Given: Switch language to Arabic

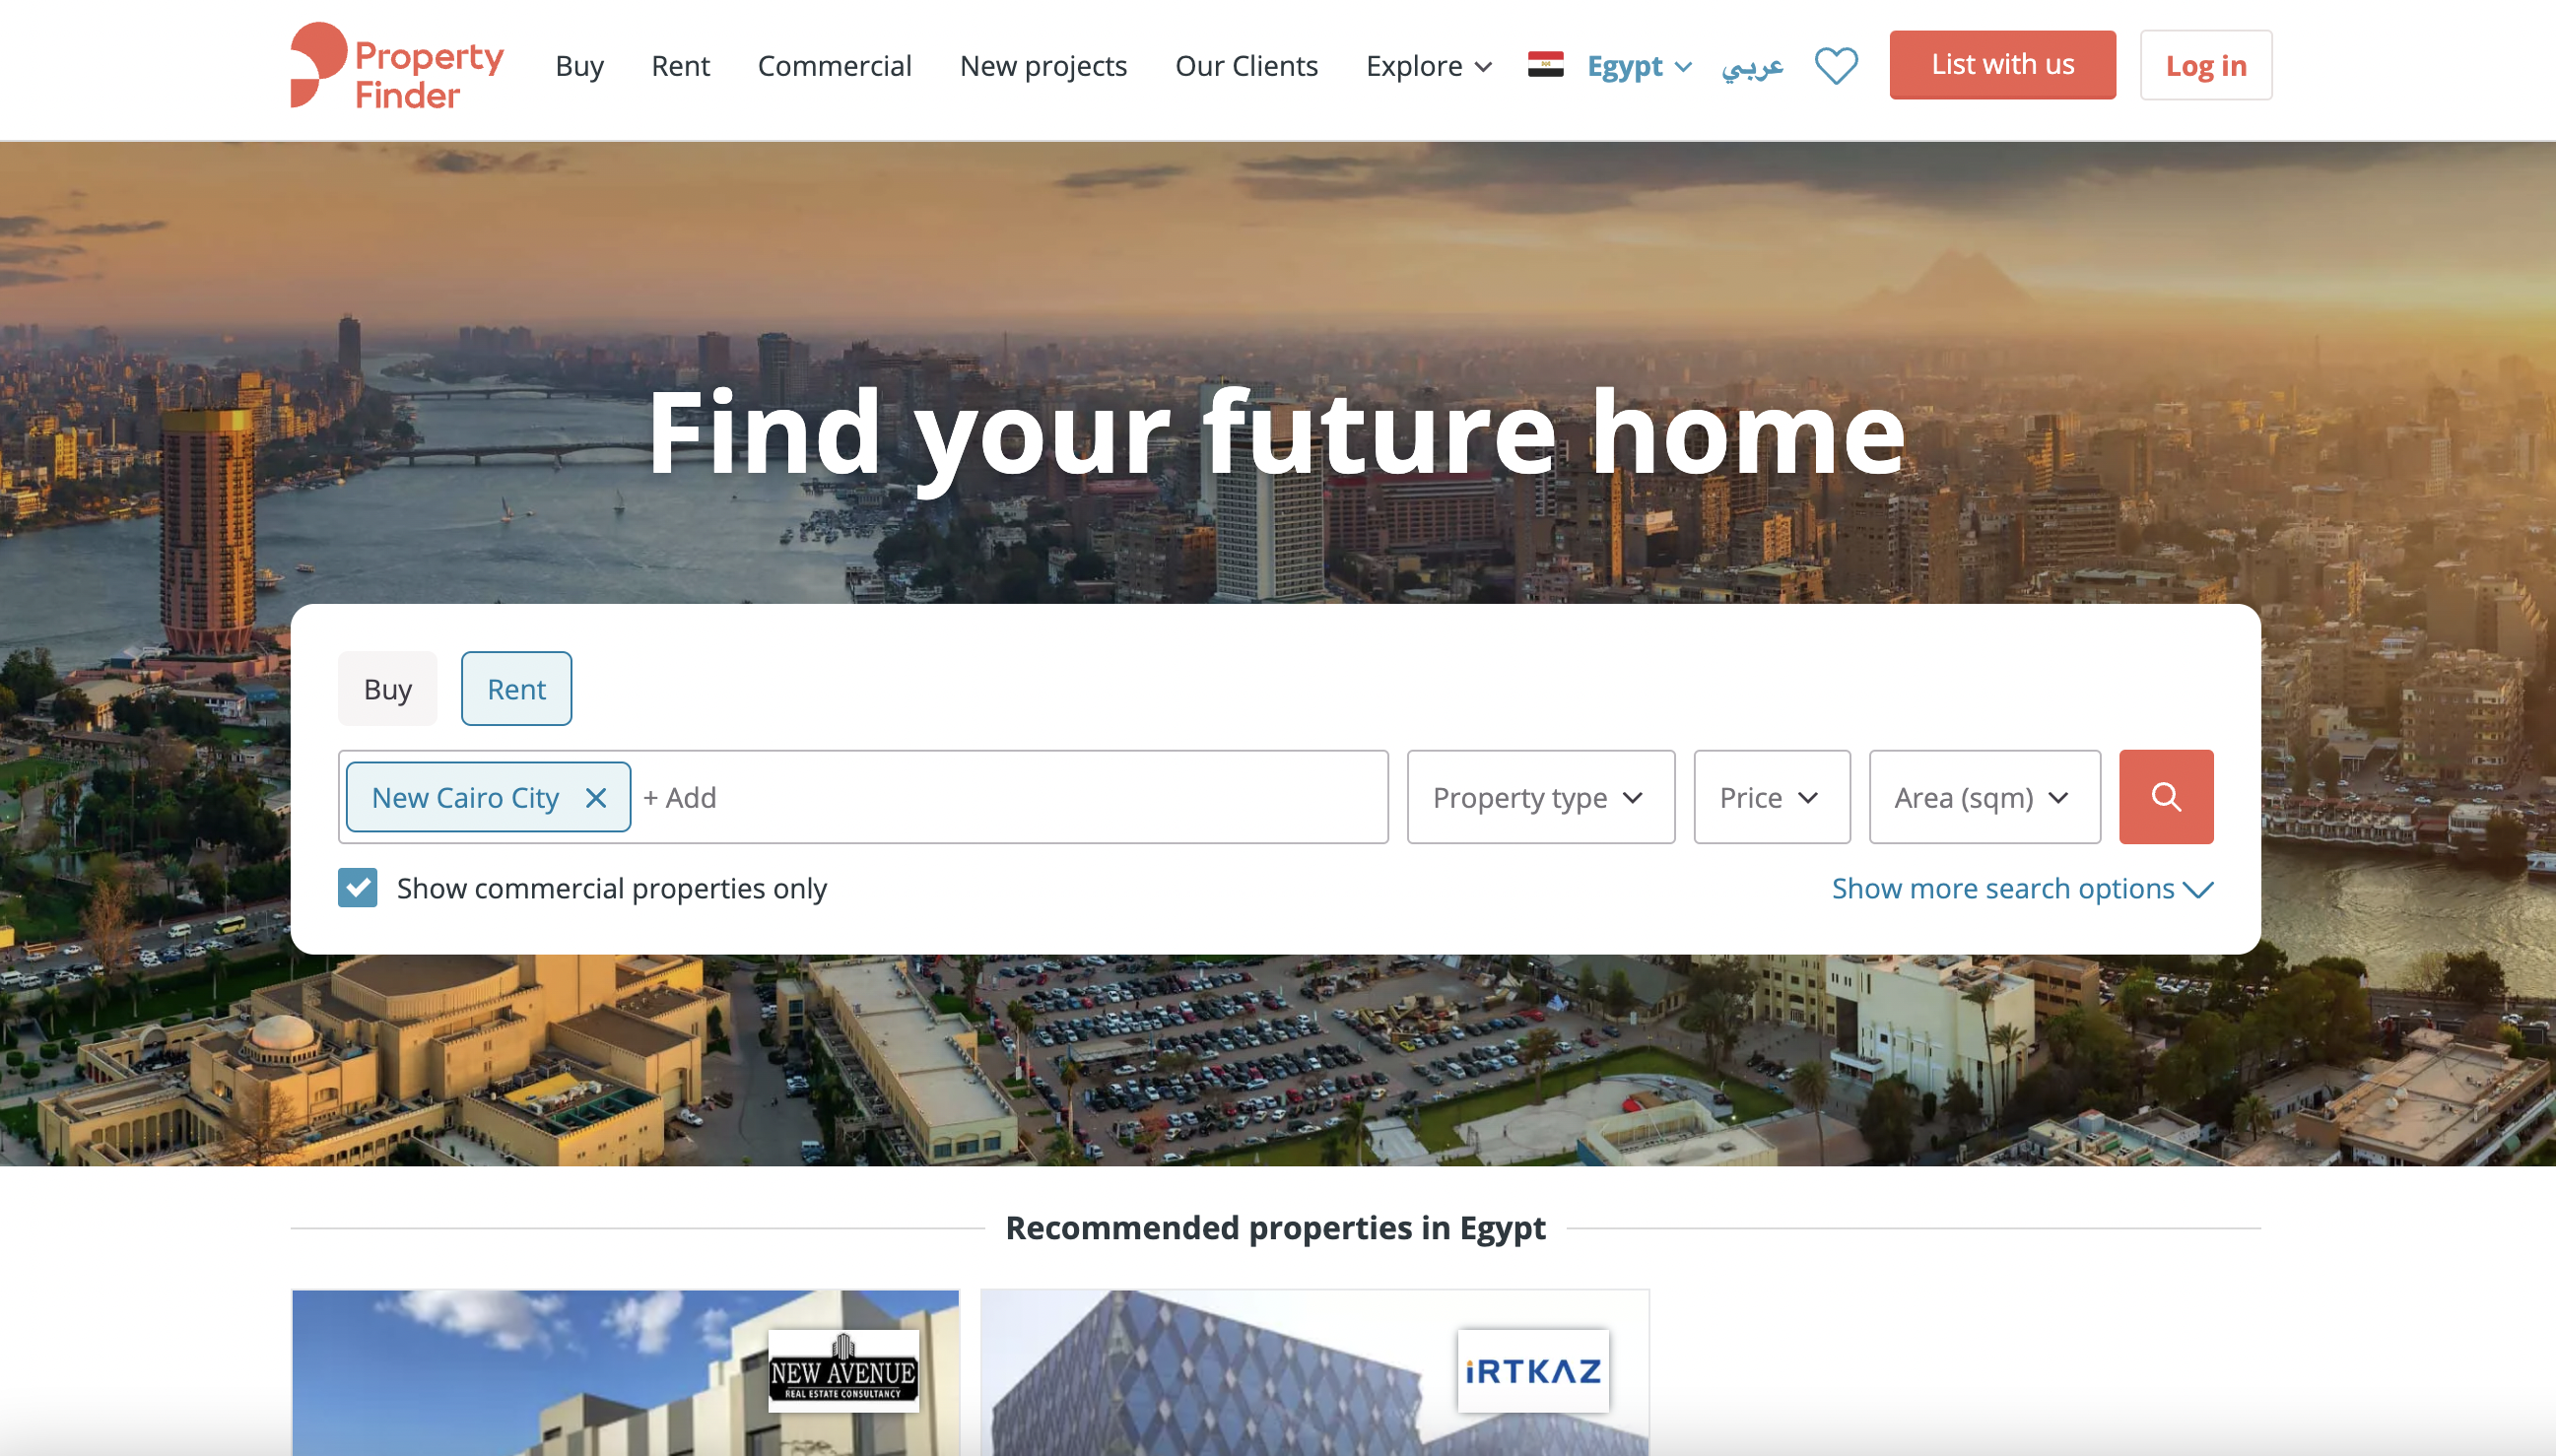Looking at the screenshot, I should [x=1752, y=67].
